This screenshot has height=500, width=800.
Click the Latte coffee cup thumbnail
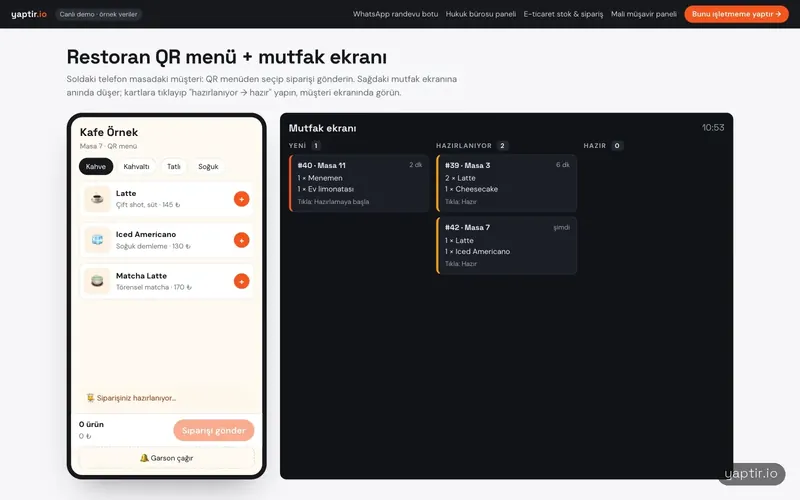pos(97,199)
